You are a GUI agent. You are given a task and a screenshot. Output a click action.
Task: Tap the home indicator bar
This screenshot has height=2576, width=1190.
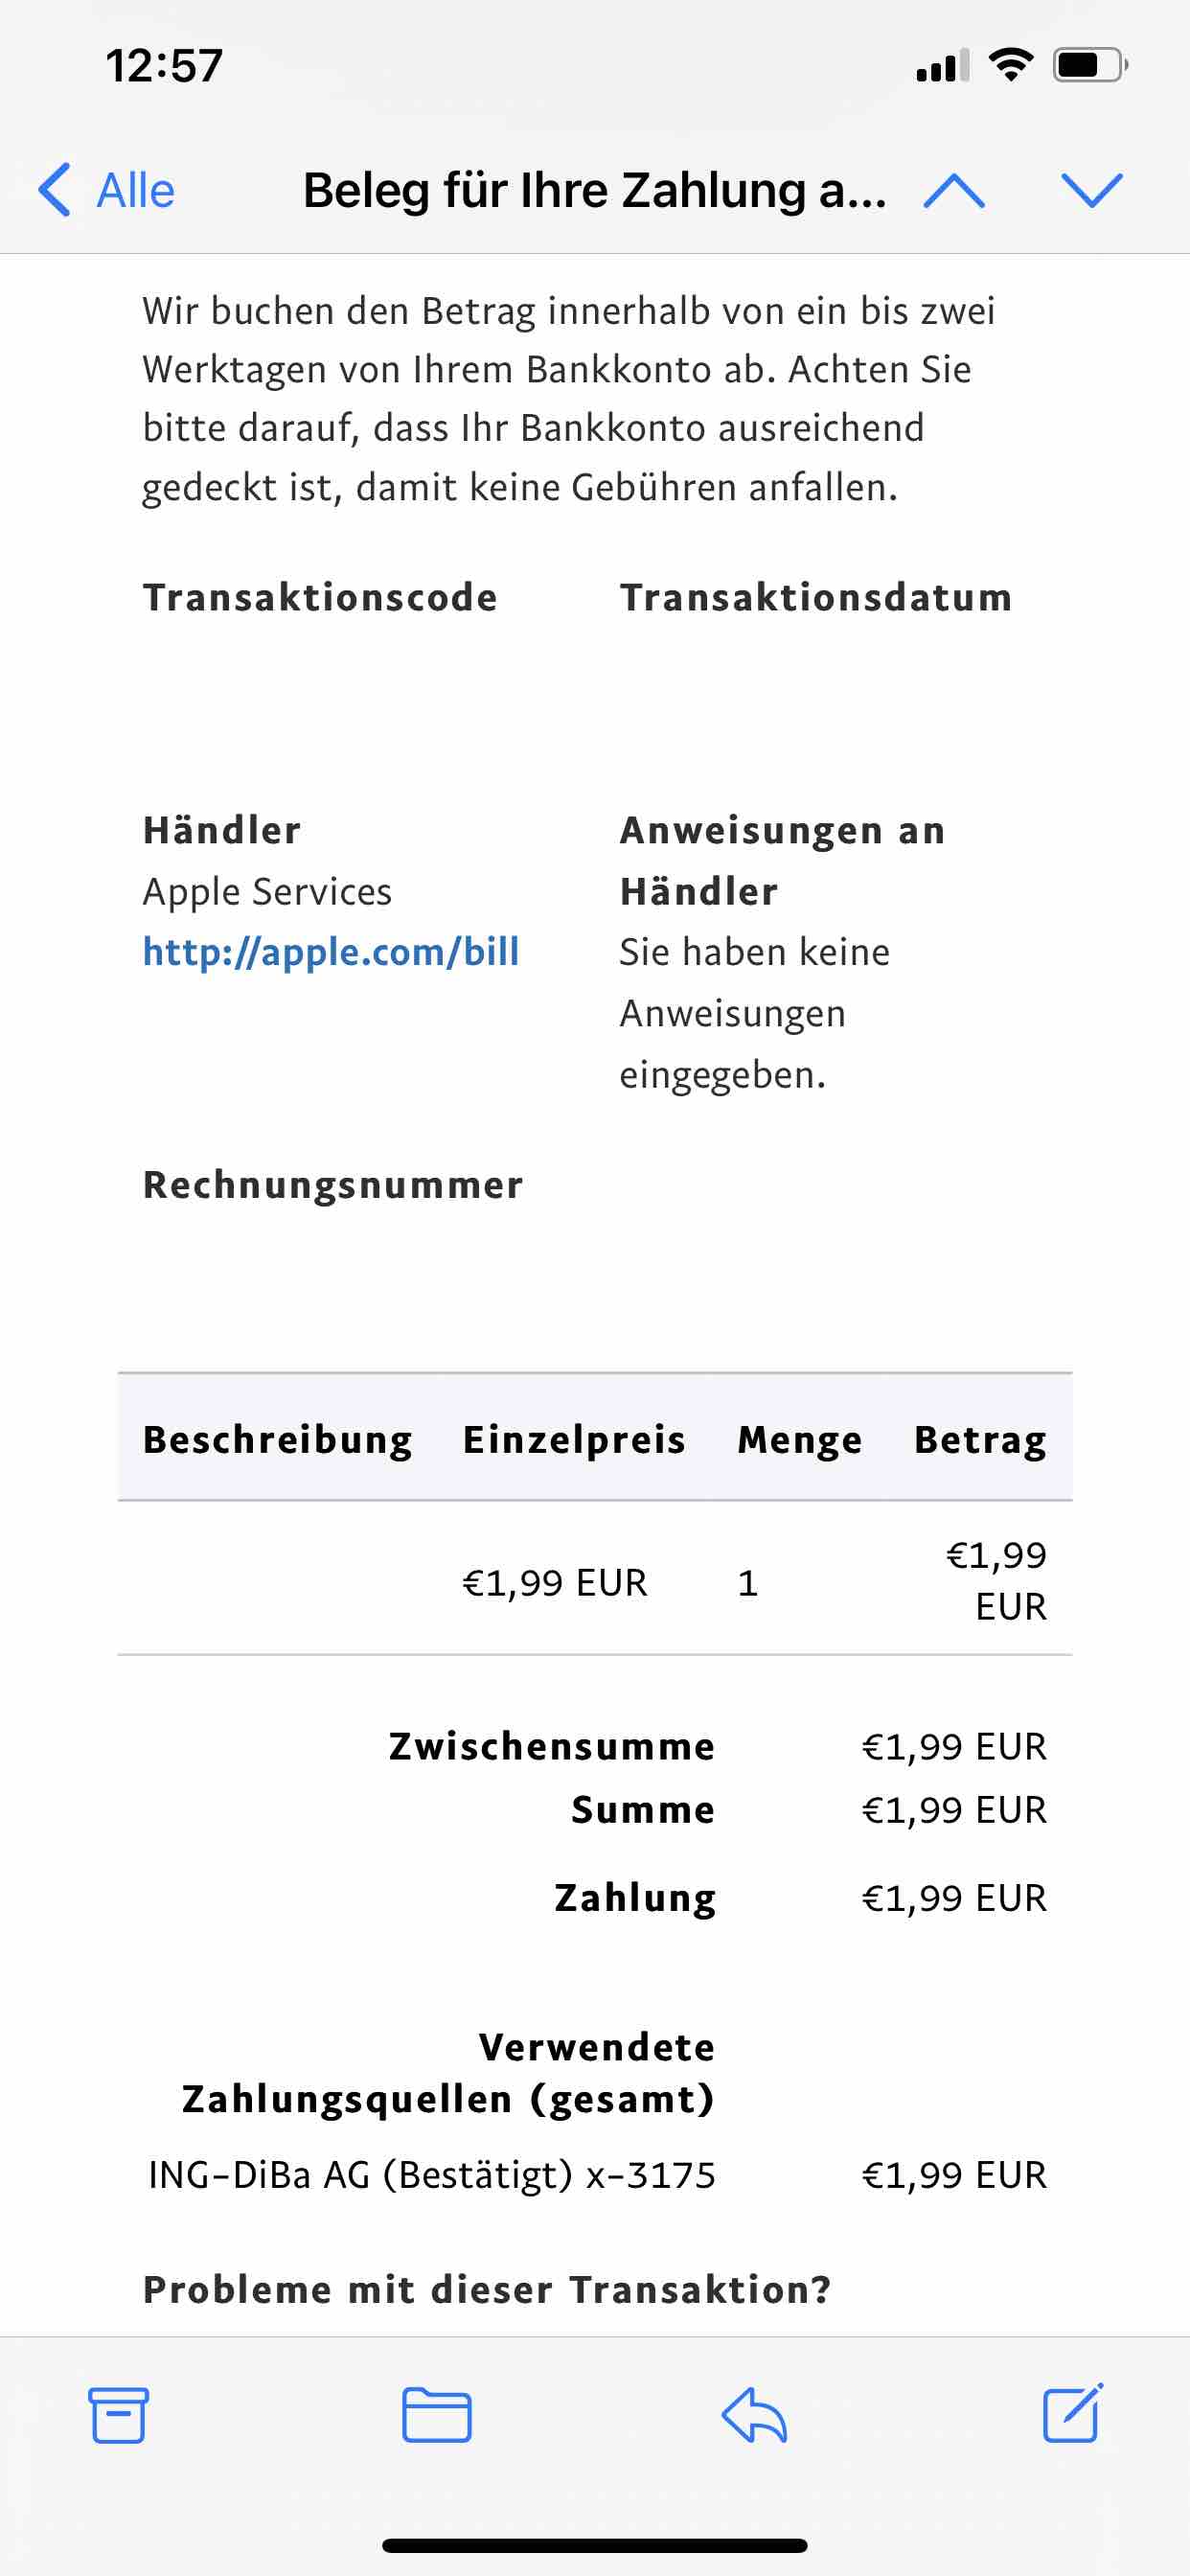[x=595, y=2545]
